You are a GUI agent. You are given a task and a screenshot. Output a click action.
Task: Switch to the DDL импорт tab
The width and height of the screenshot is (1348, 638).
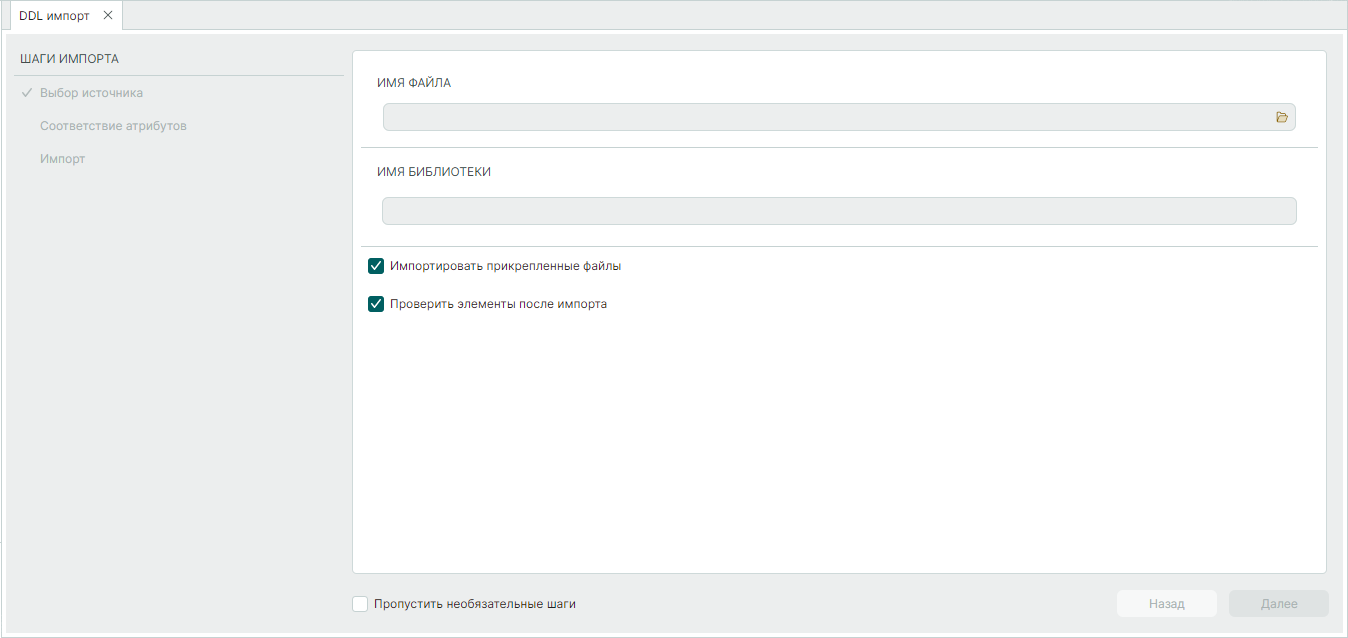click(x=54, y=16)
